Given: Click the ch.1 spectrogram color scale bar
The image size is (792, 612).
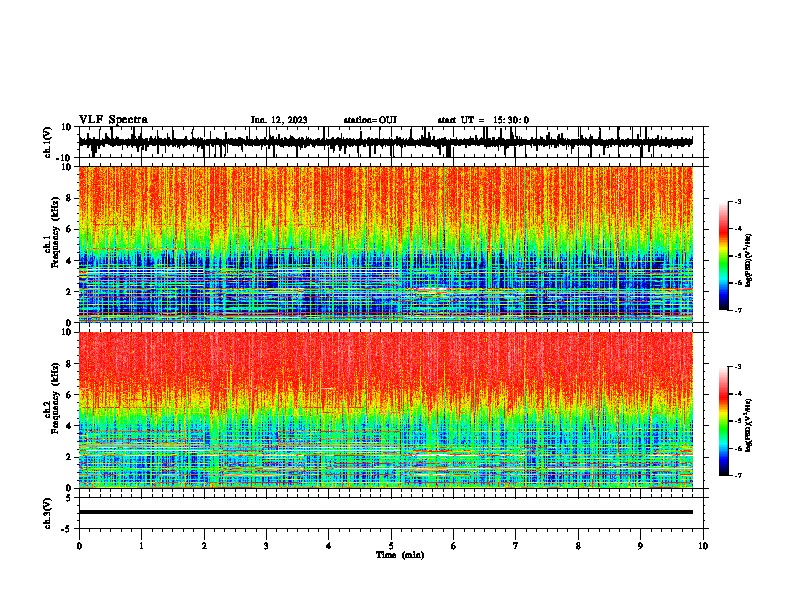Looking at the screenshot, I should tap(723, 256).
